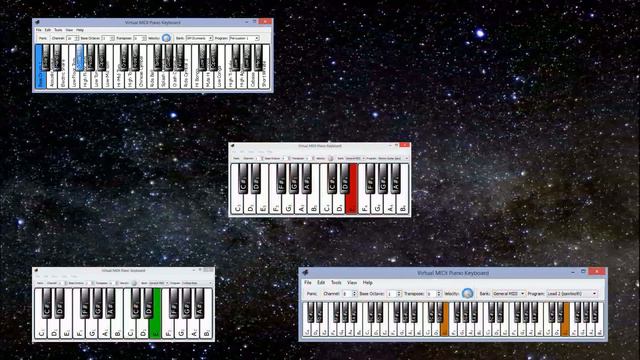
Task: Play the C#3 black key in middle window
Action: click(243, 179)
